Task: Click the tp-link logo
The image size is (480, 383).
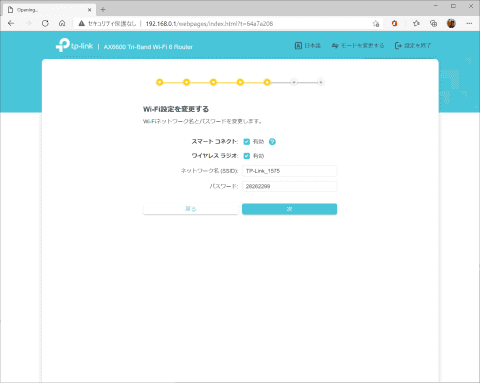Action: click(x=74, y=45)
